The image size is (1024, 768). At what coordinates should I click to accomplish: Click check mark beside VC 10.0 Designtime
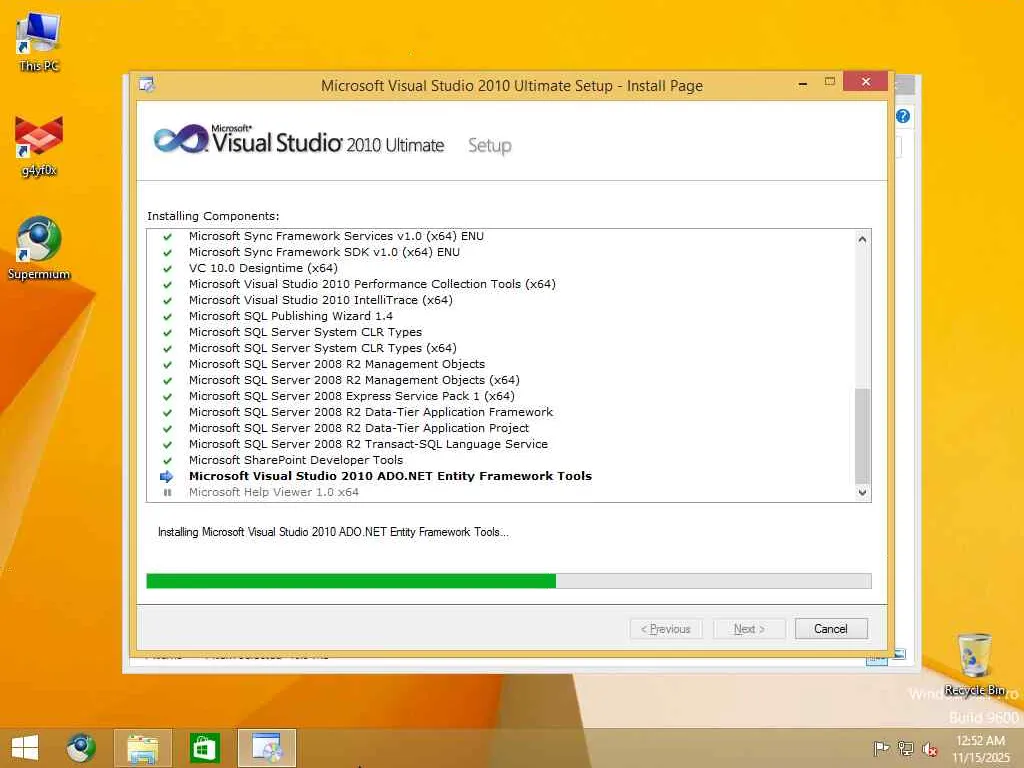tap(167, 268)
